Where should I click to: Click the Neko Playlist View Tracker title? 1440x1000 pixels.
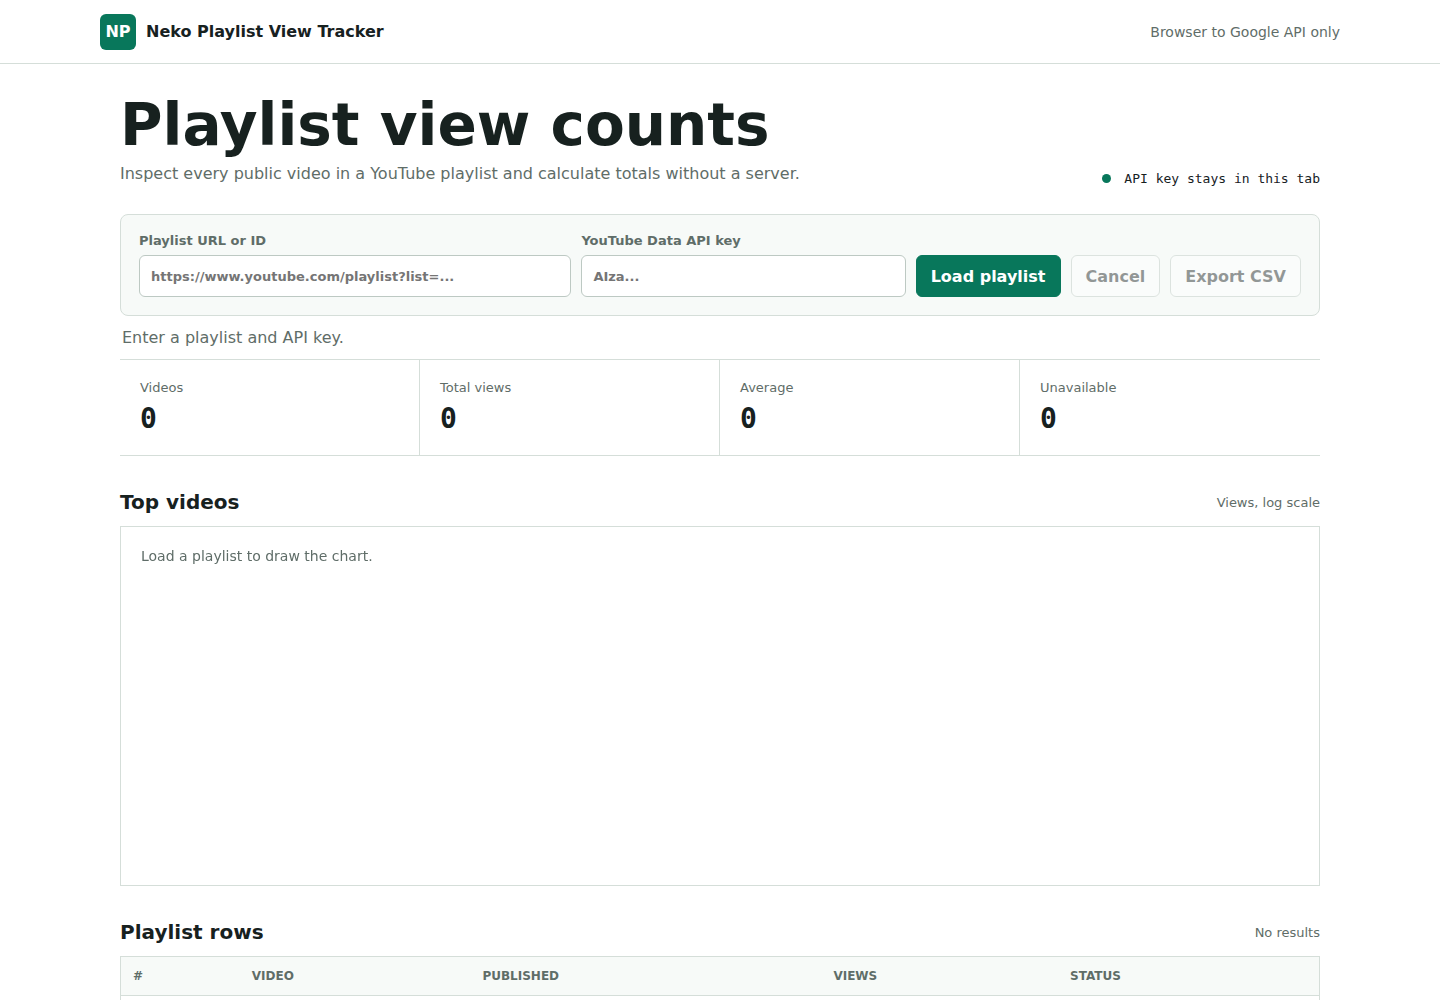(x=265, y=32)
